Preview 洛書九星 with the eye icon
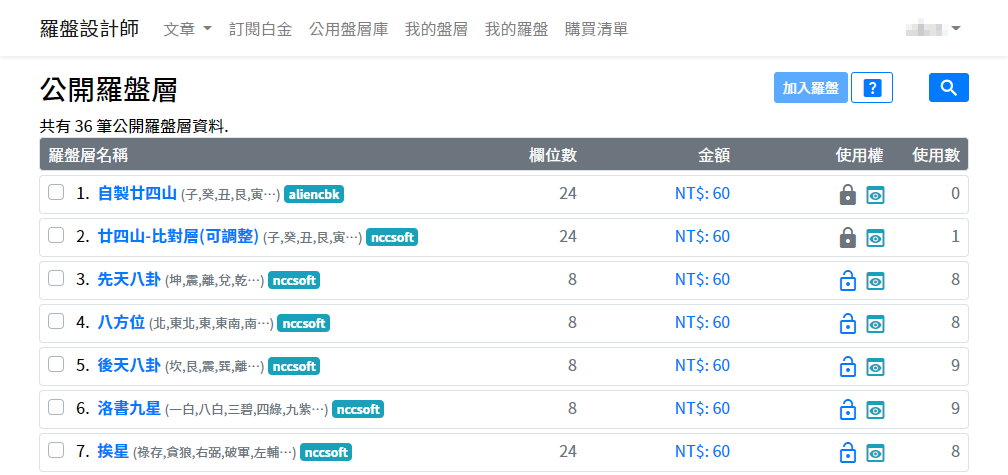The image size is (1008, 475). pos(875,410)
